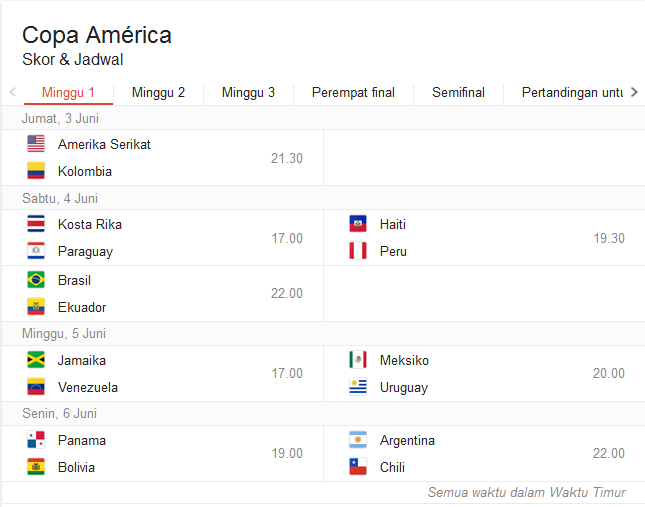This screenshot has height=507, width=645.
Task: Click the Brazil flag icon
Action: (x=36, y=280)
